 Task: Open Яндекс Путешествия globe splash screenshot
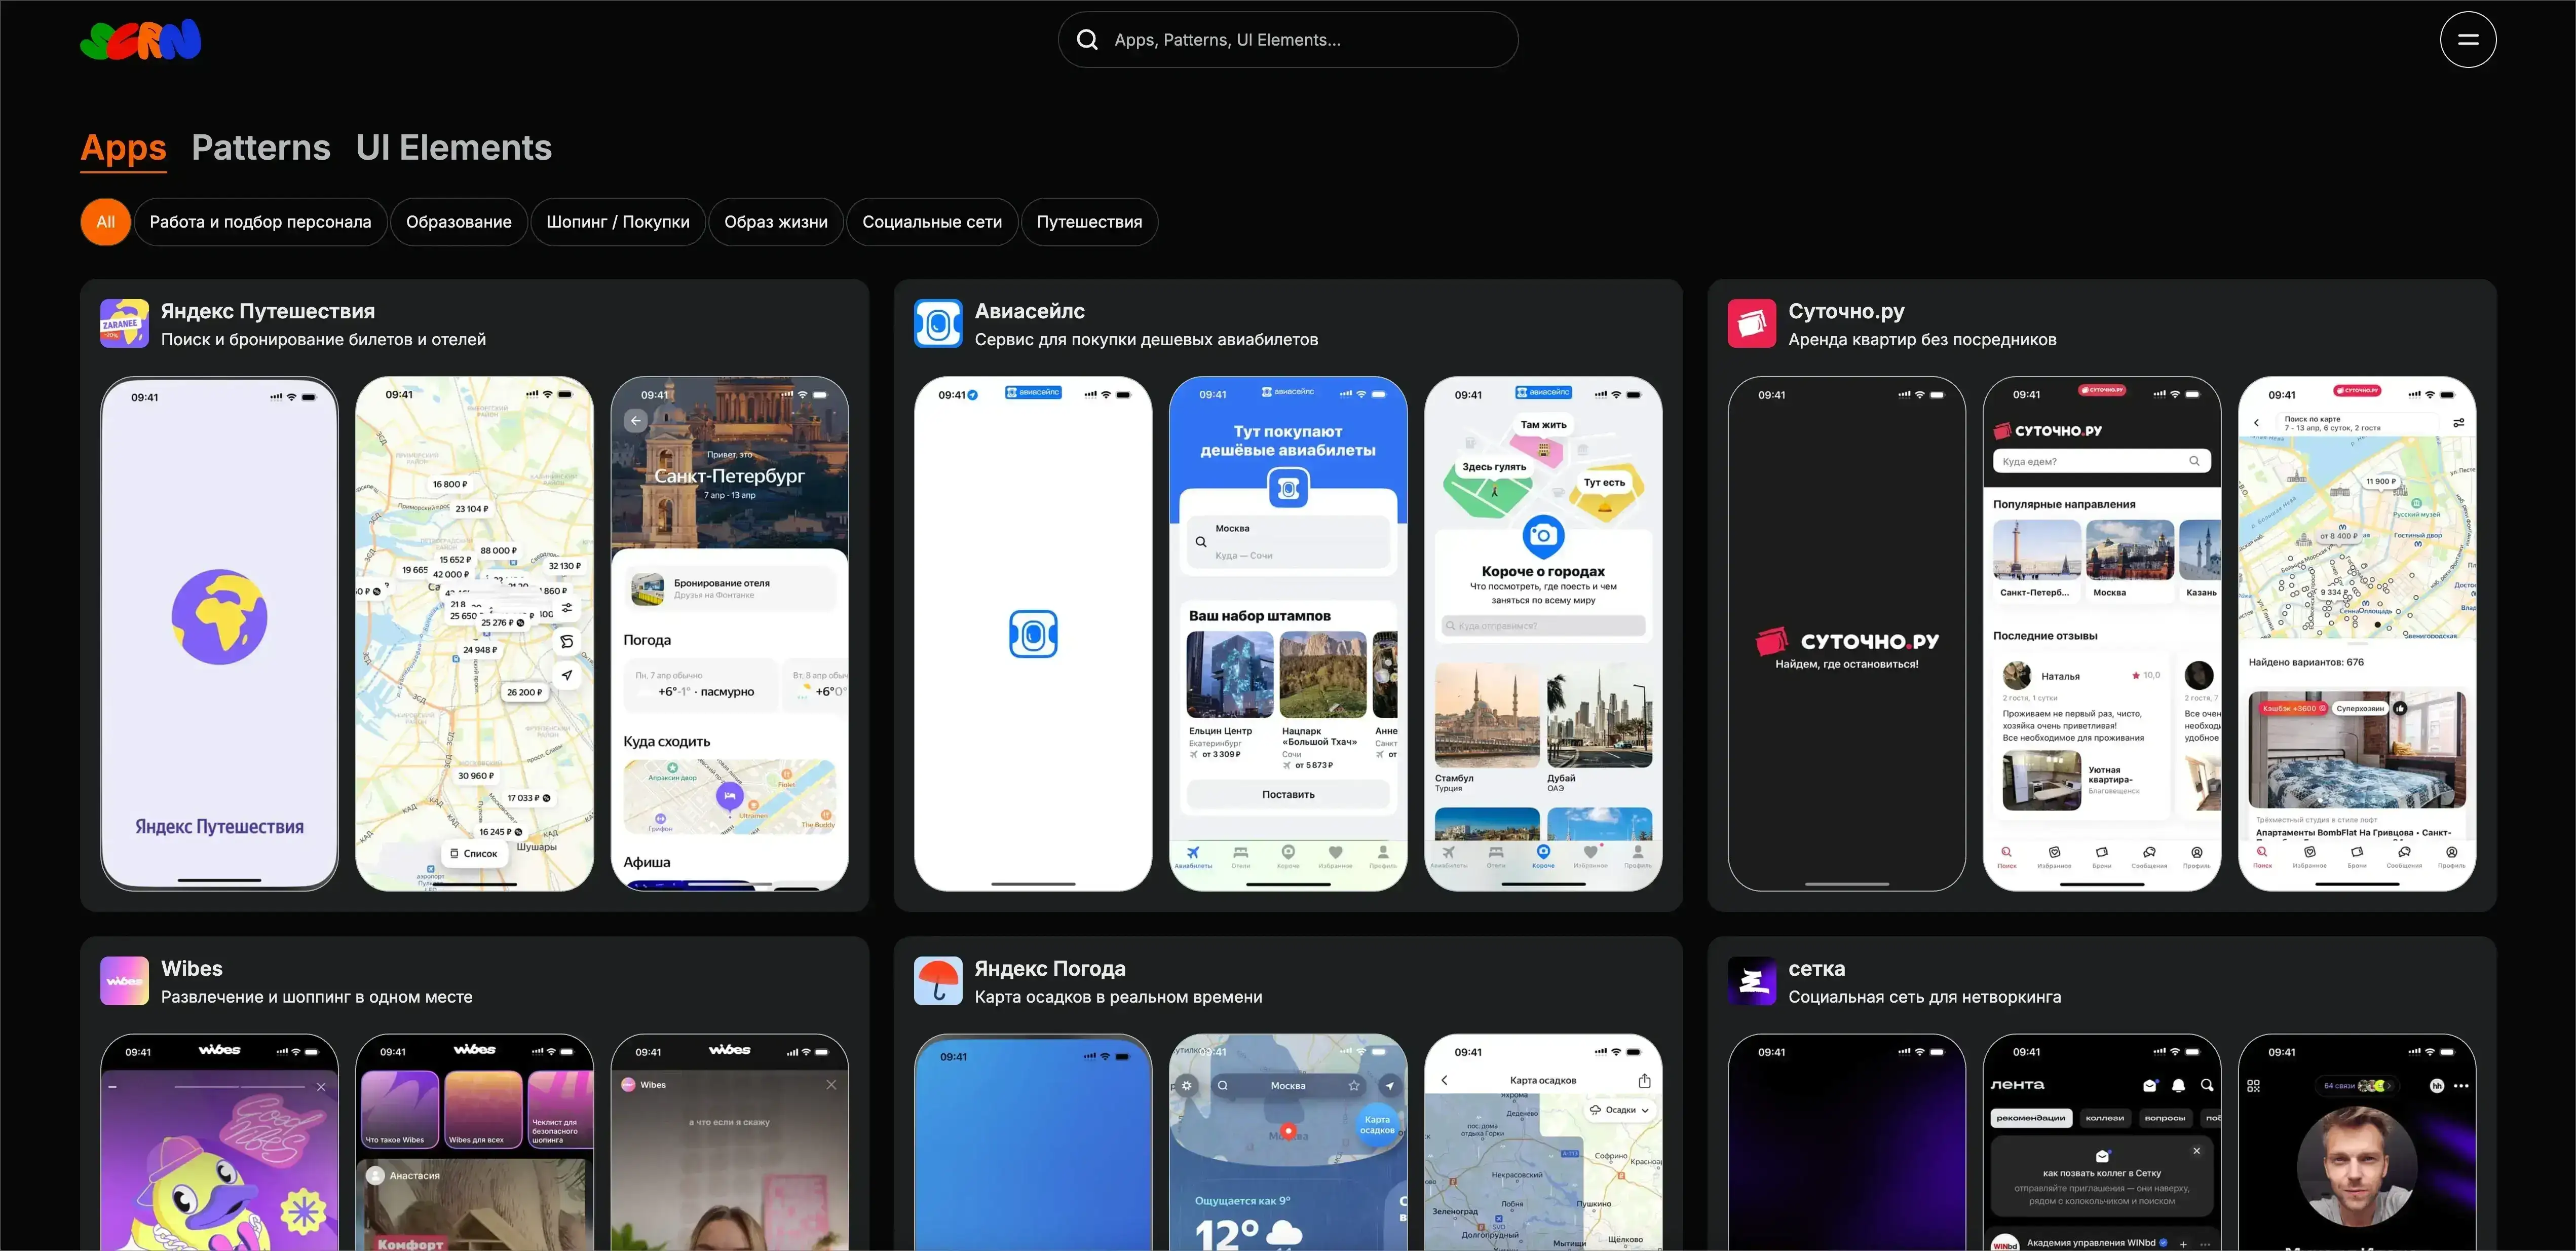[219, 634]
